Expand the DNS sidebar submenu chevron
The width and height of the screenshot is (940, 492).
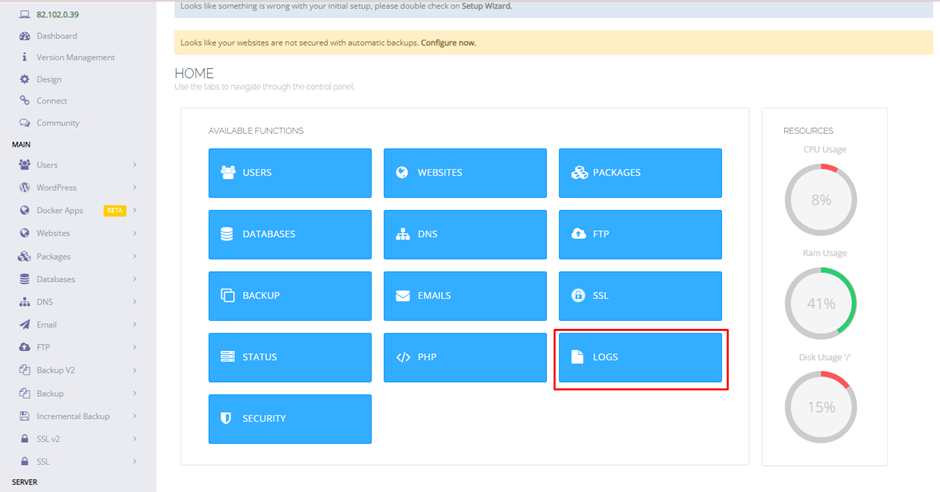point(134,301)
